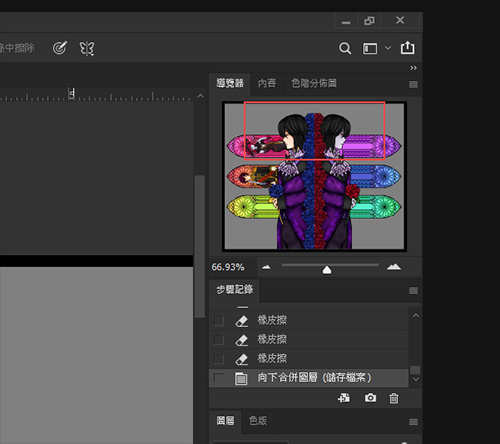Screen dimensions: 500x444
Task: Click the navigator preview thumbnail
Action: tap(314, 176)
